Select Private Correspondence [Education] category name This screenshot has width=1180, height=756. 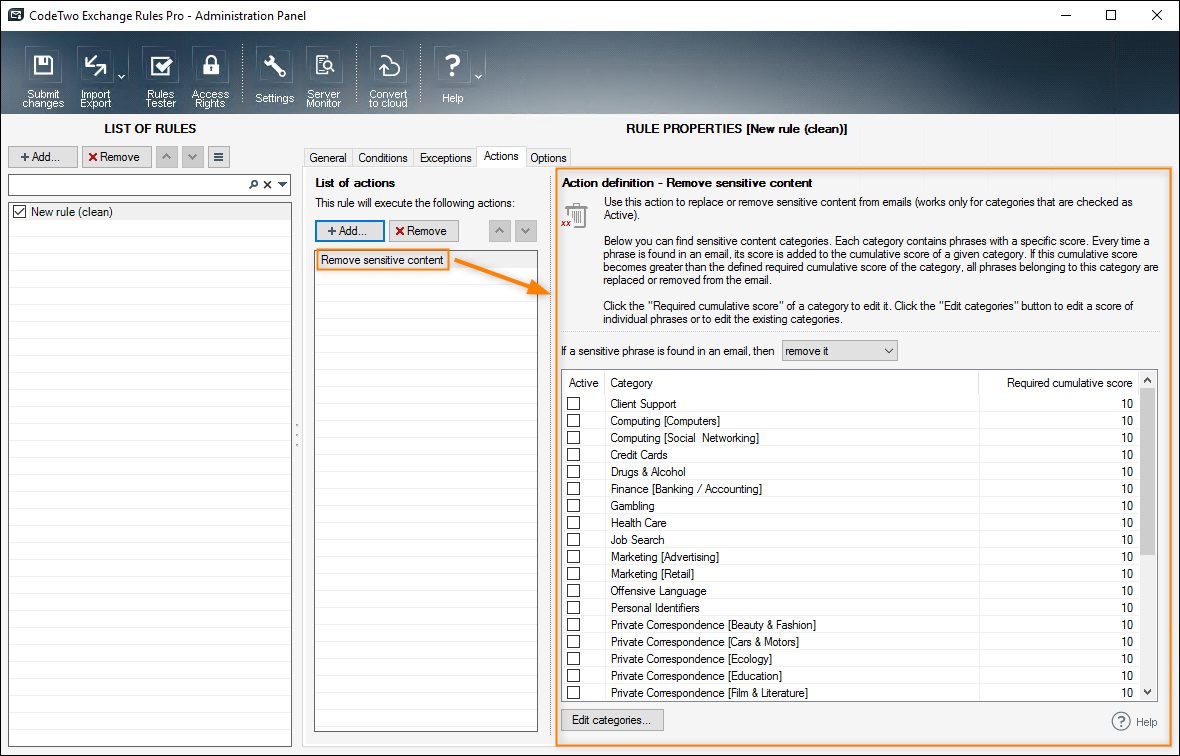tap(696, 676)
